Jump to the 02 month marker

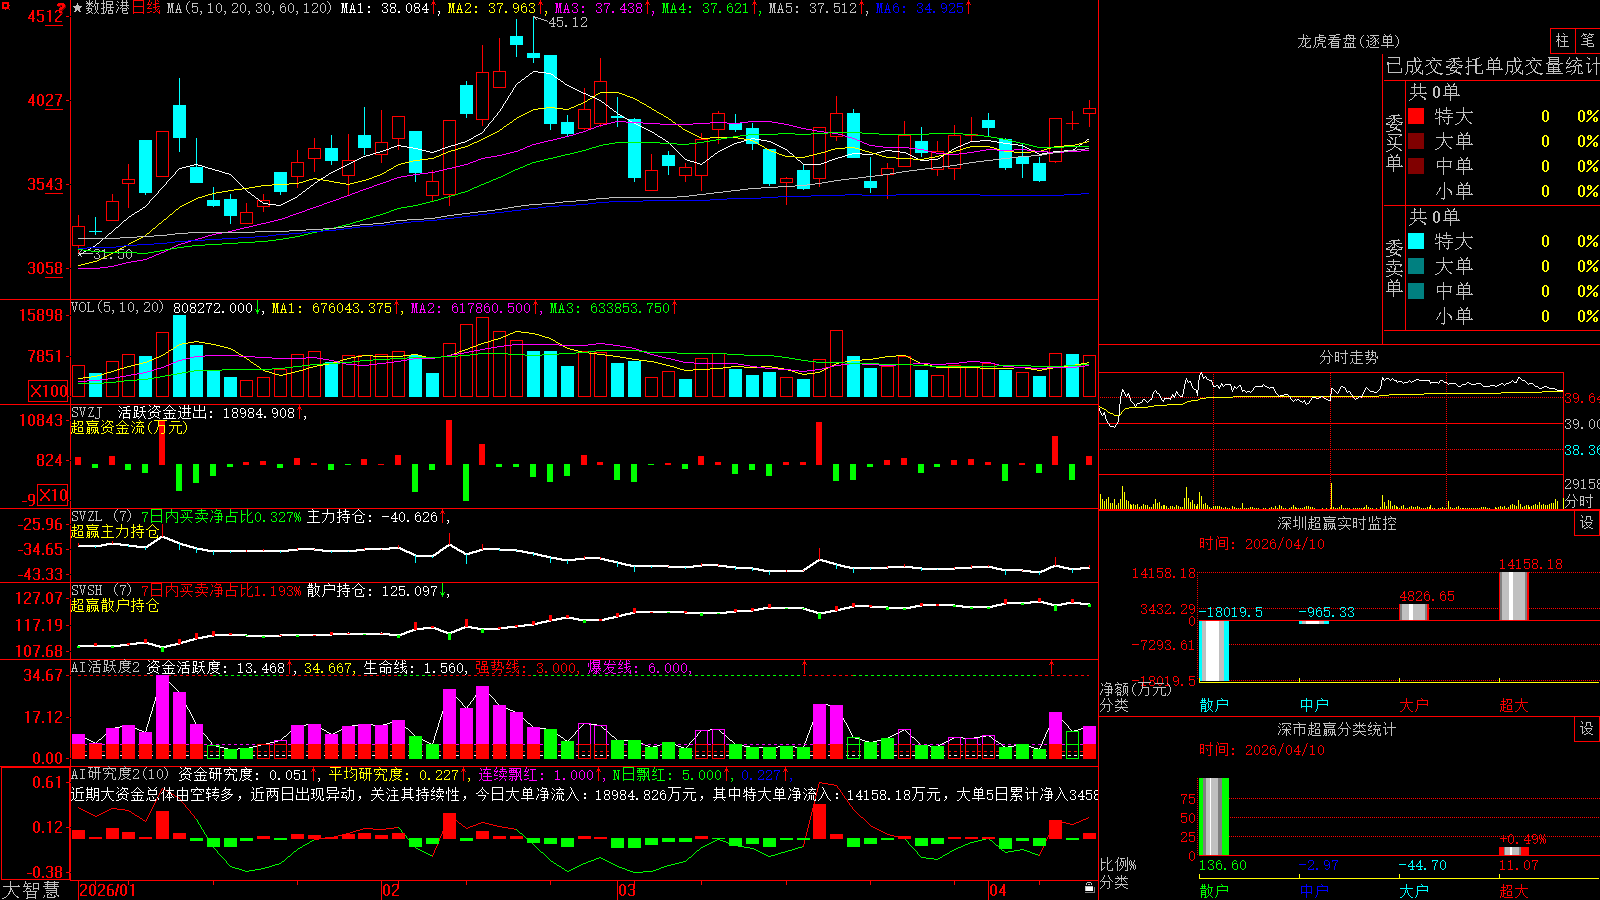point(391,890)
